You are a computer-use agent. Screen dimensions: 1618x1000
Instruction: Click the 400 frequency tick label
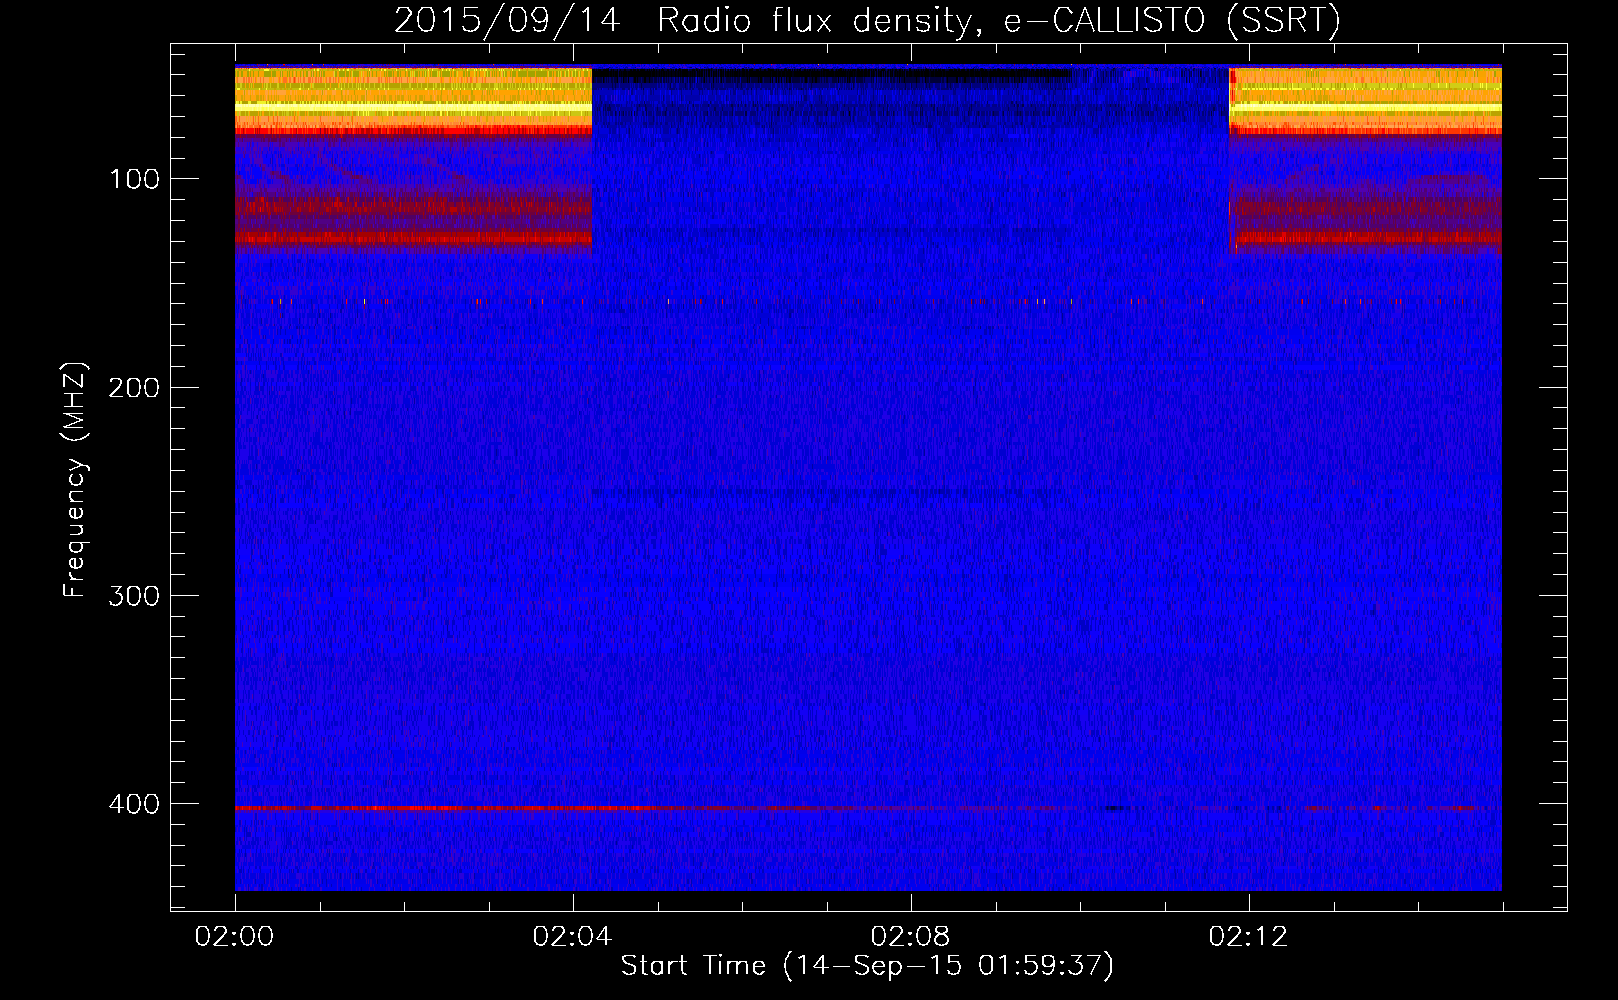click(x=134, y=804)
